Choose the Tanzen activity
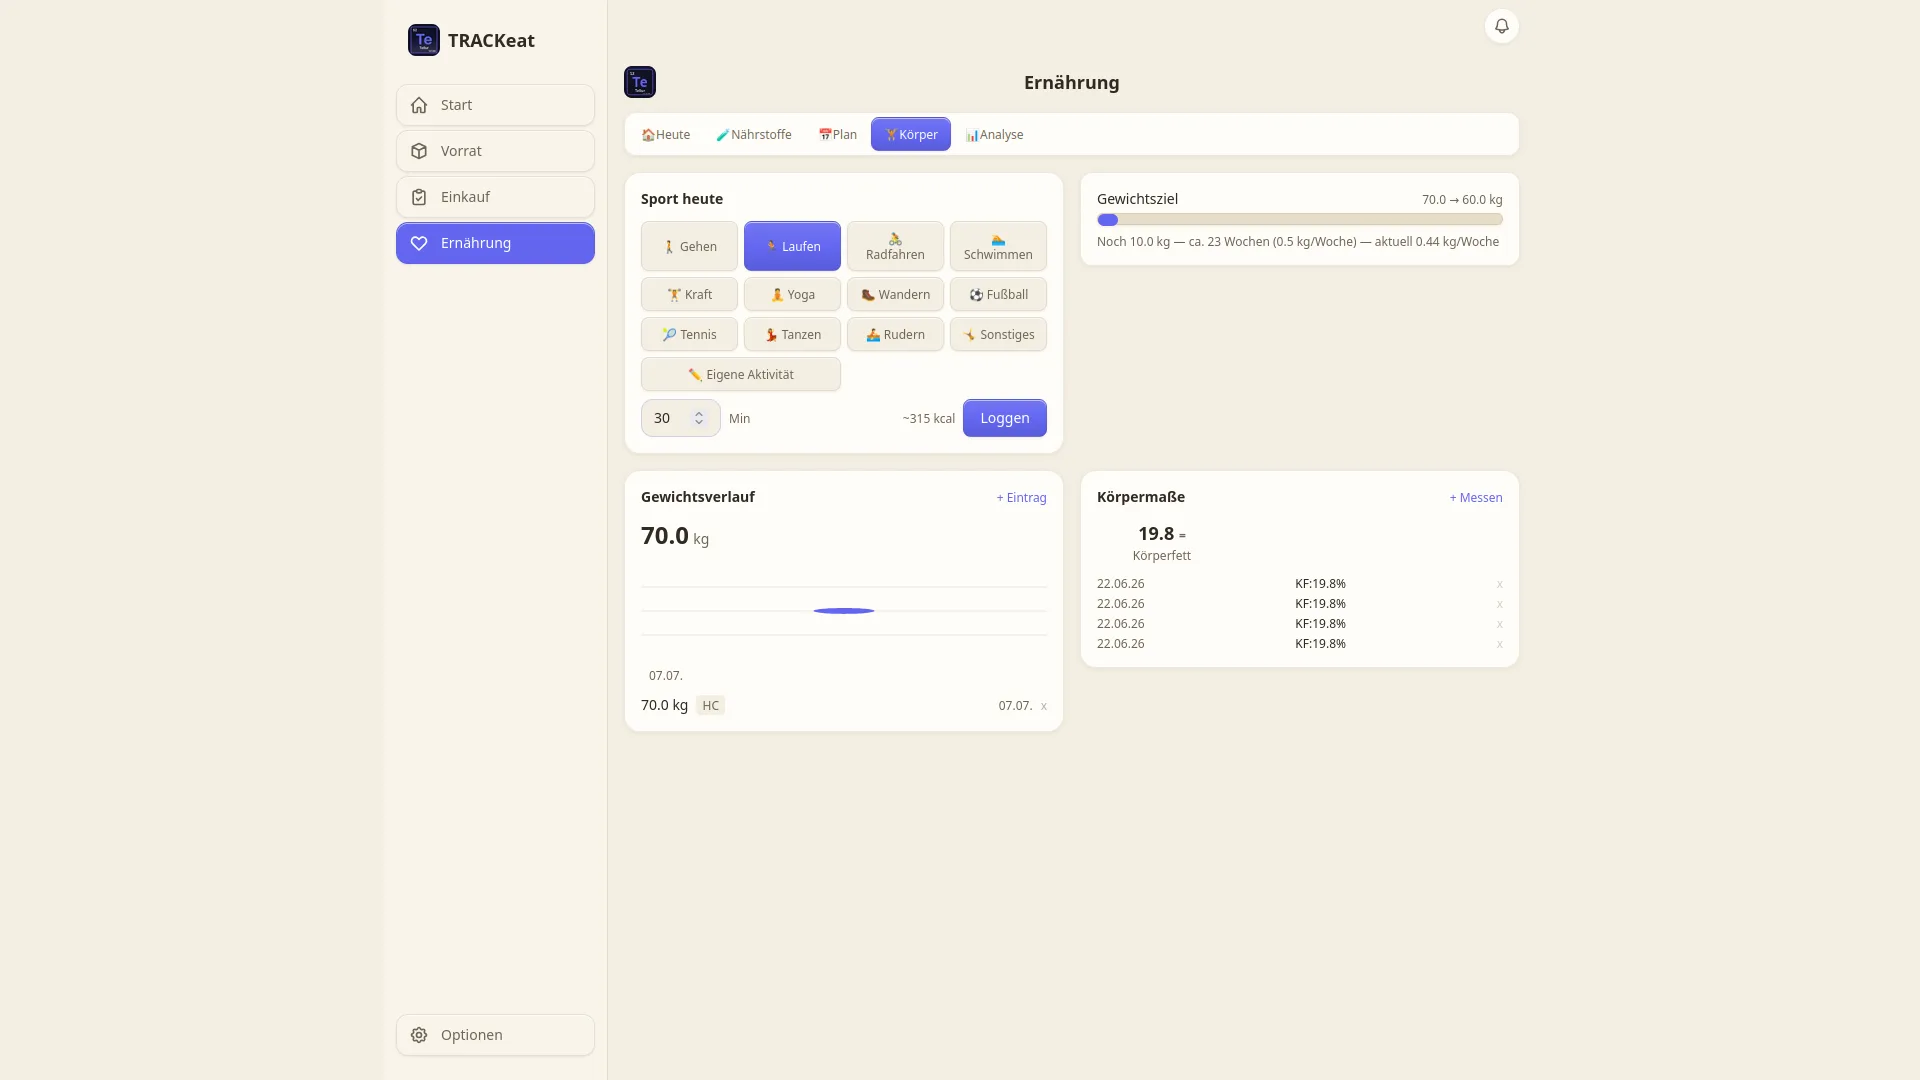 coord(792,334)
